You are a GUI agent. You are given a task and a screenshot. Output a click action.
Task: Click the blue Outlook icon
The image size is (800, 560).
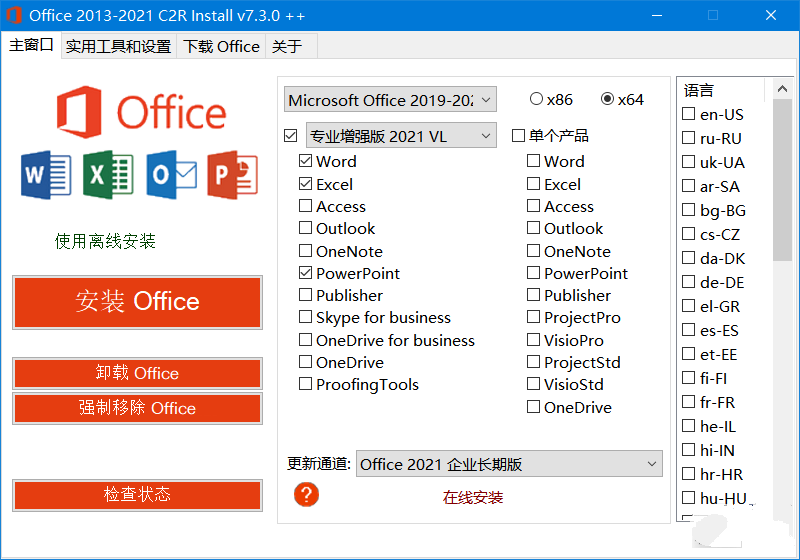click(x=171, y=175)
